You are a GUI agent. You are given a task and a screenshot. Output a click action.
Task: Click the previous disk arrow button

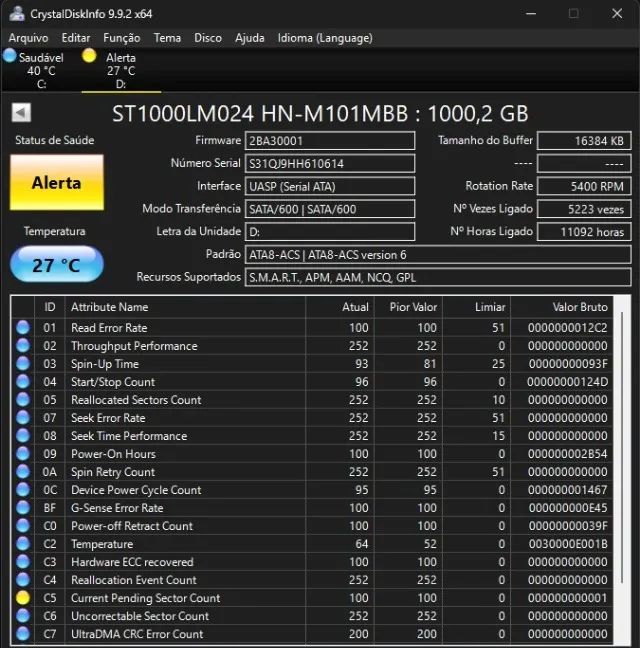21,112
